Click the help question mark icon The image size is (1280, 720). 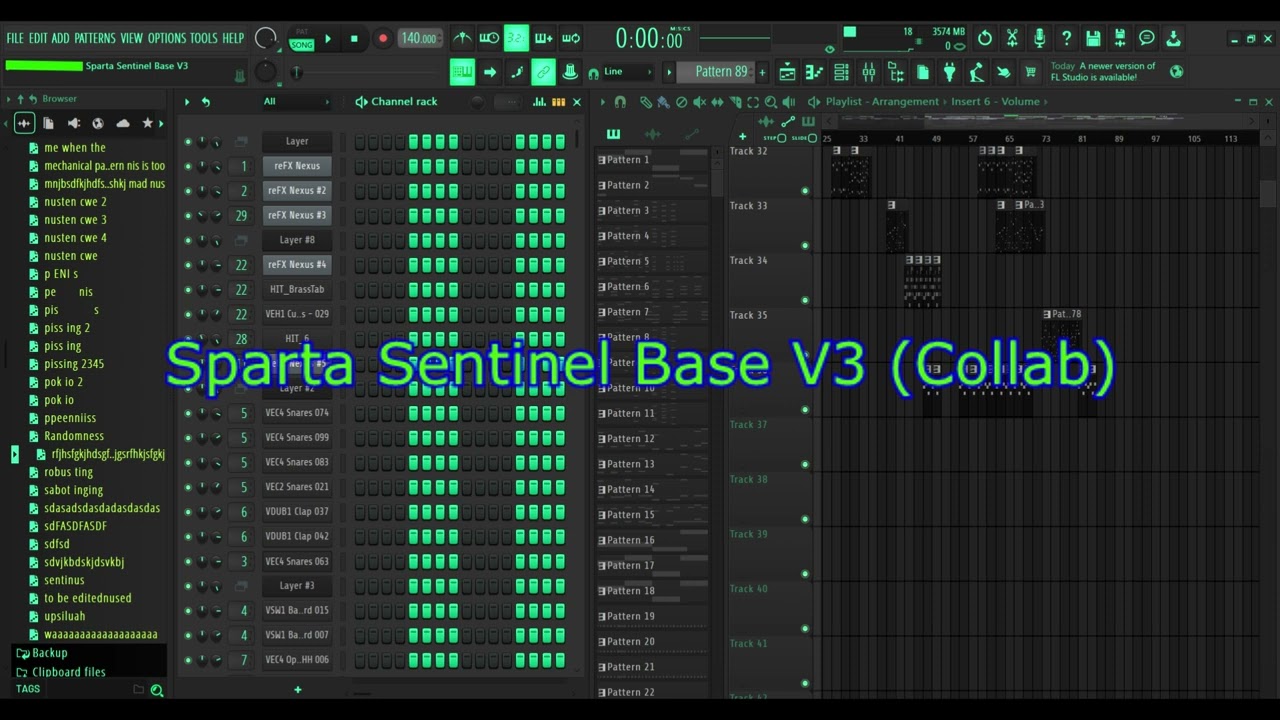[1066, 38]
